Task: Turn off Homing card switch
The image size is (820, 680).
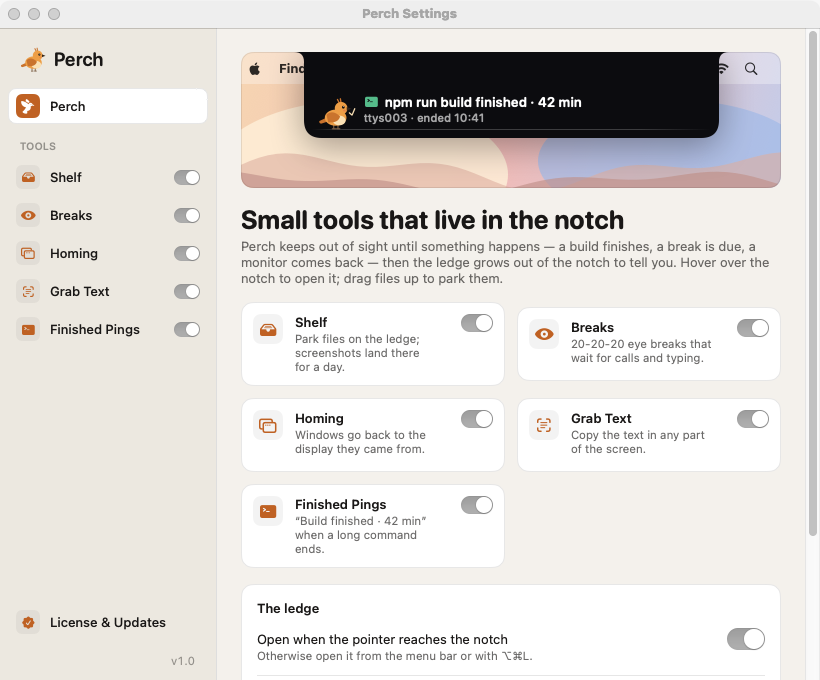Action: coord(477,419)
